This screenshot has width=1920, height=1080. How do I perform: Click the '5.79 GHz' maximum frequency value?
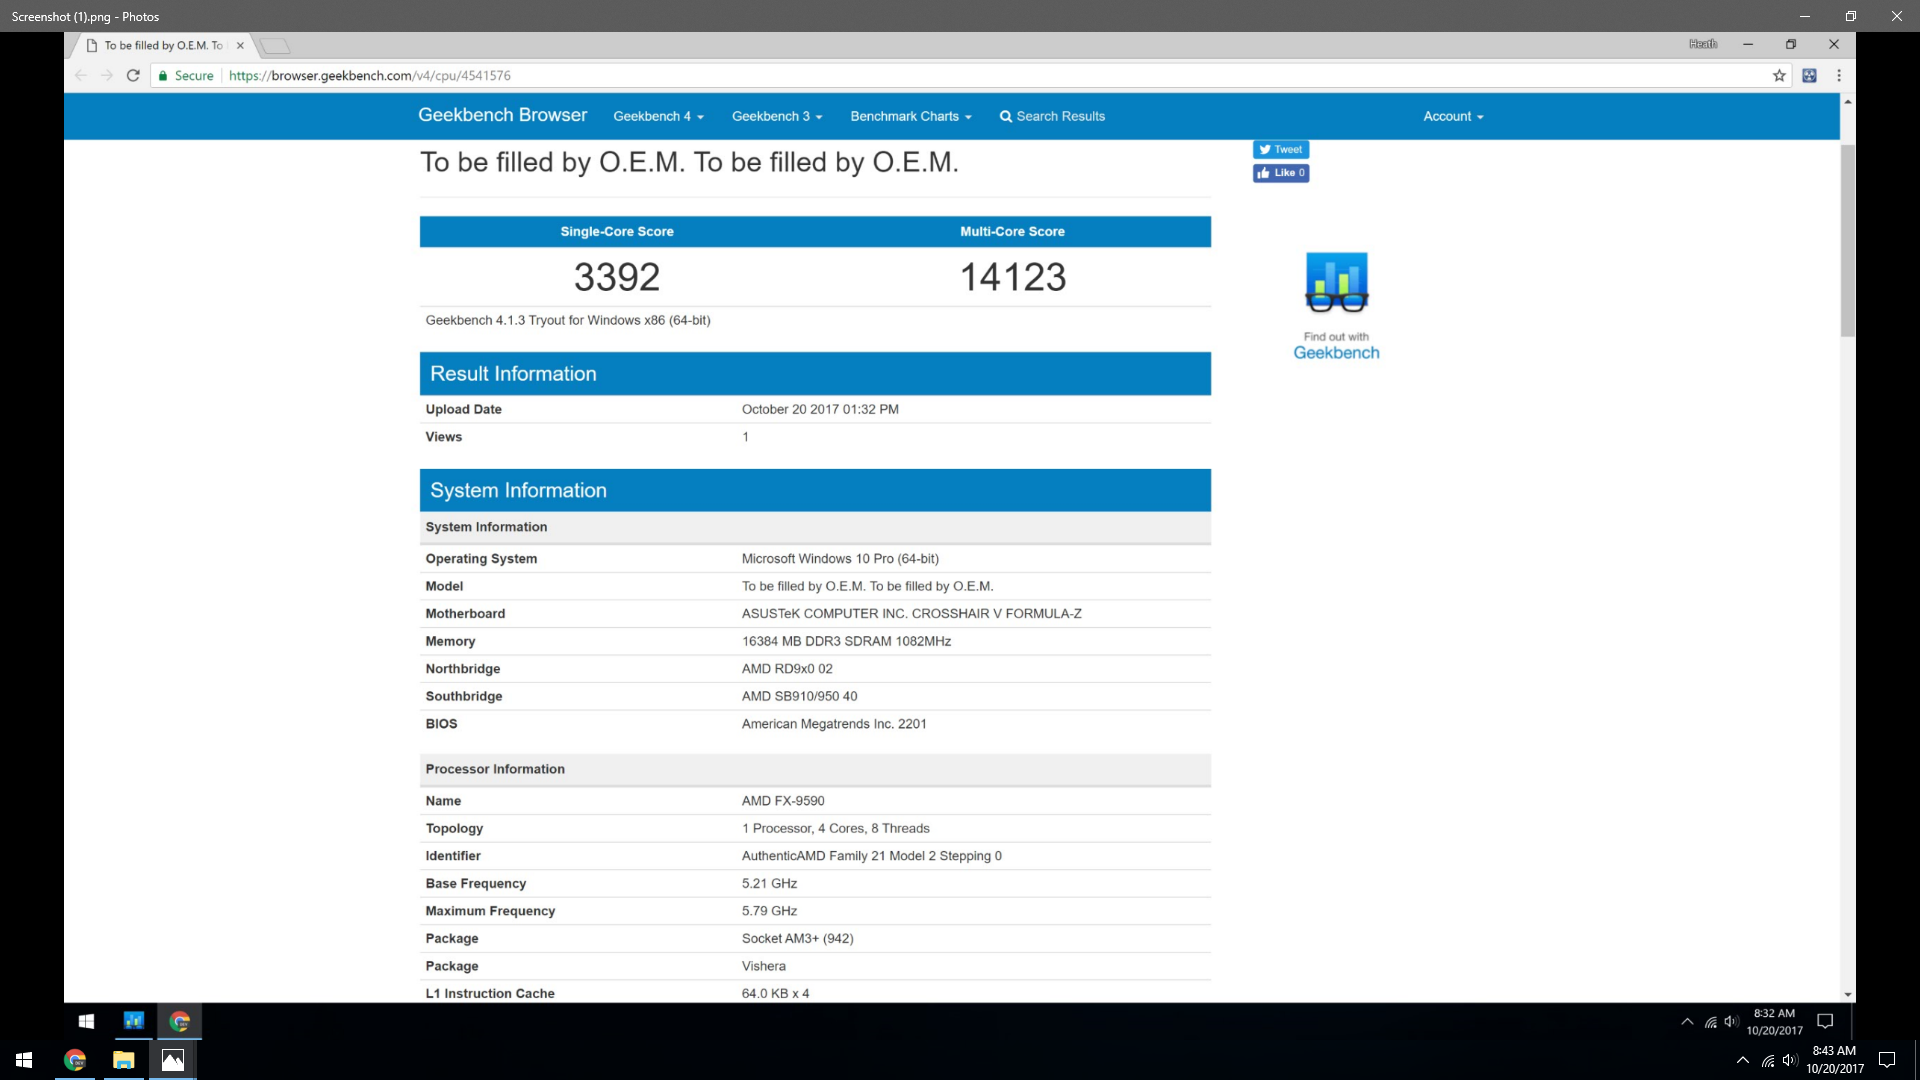coord(769,911)
